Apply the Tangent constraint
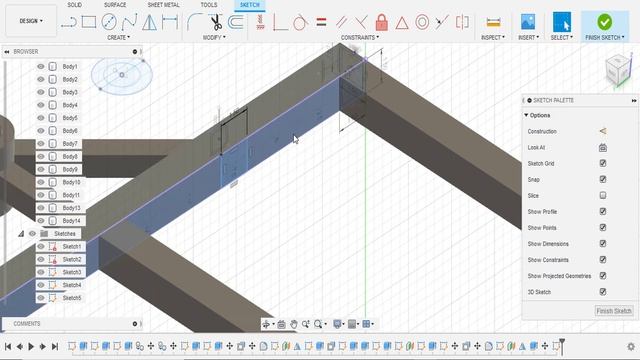 pos(300,22)
